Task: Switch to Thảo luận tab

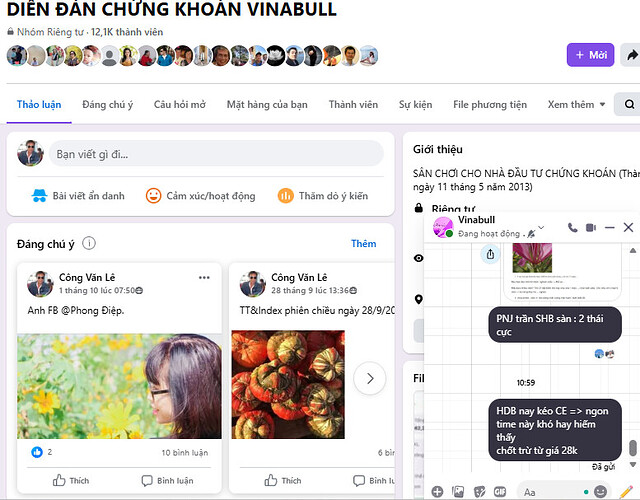Action: tap(39, 105)
